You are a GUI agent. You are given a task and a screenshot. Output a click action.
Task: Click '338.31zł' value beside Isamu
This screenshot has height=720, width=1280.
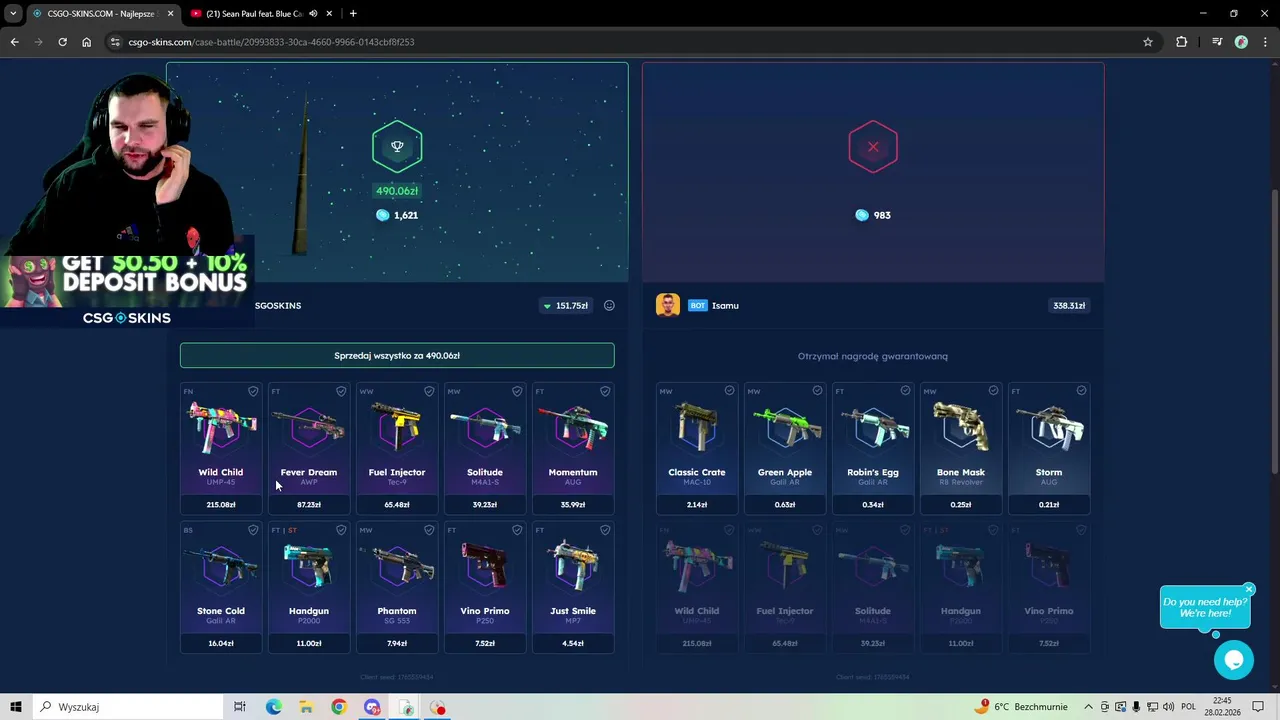(1069, 306)
